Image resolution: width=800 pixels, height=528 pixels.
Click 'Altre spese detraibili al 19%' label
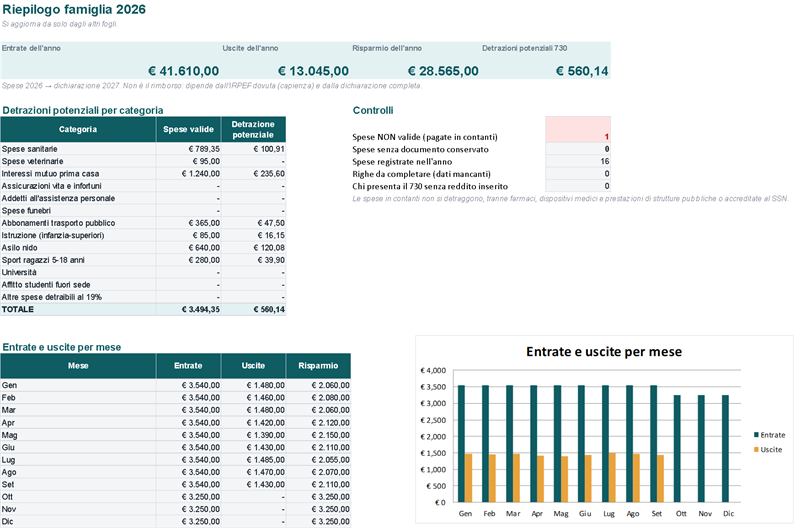point(52,297)
